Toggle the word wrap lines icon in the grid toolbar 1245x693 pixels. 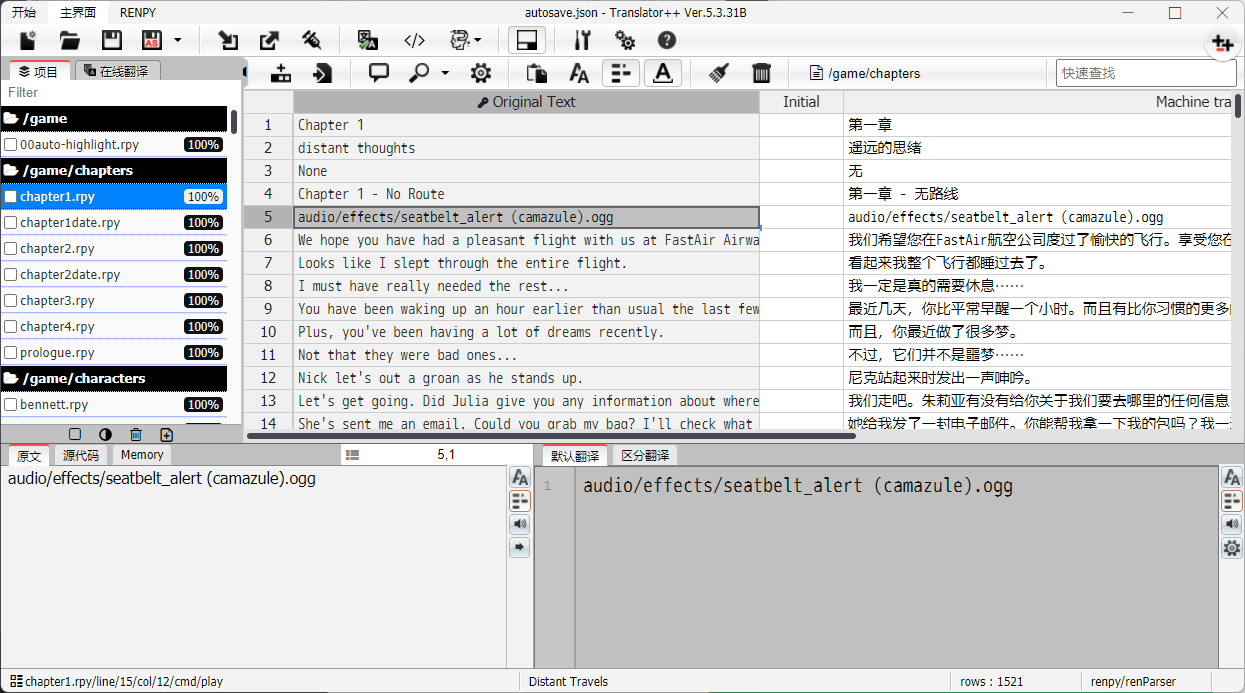point(621,73)
